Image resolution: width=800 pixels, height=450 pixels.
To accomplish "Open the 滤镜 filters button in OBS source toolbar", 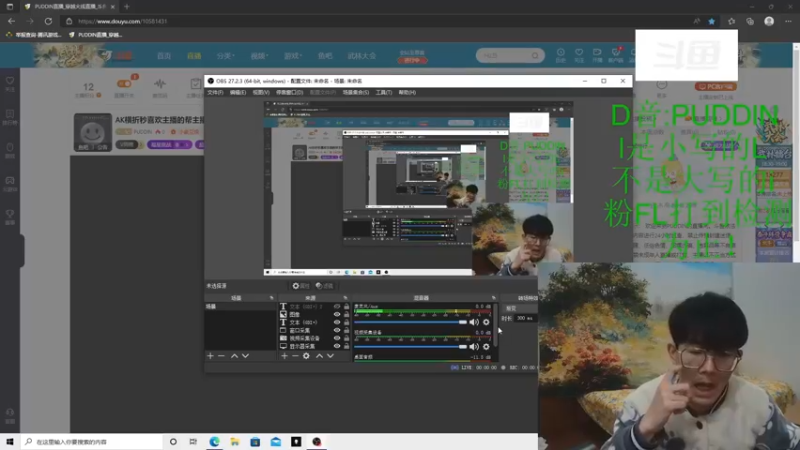I will (x=324, y=286).
